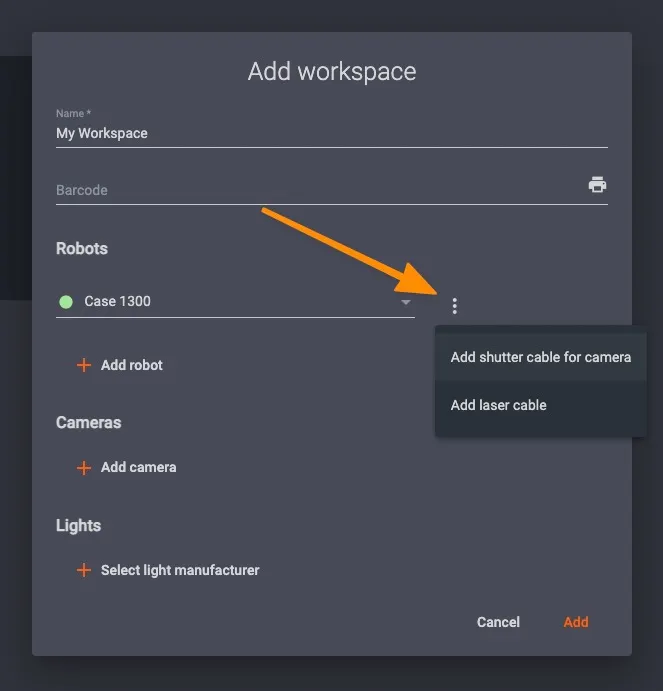The image size is (663, 691).
Task: Click the Robots section heading
Action: click(82, 249)
